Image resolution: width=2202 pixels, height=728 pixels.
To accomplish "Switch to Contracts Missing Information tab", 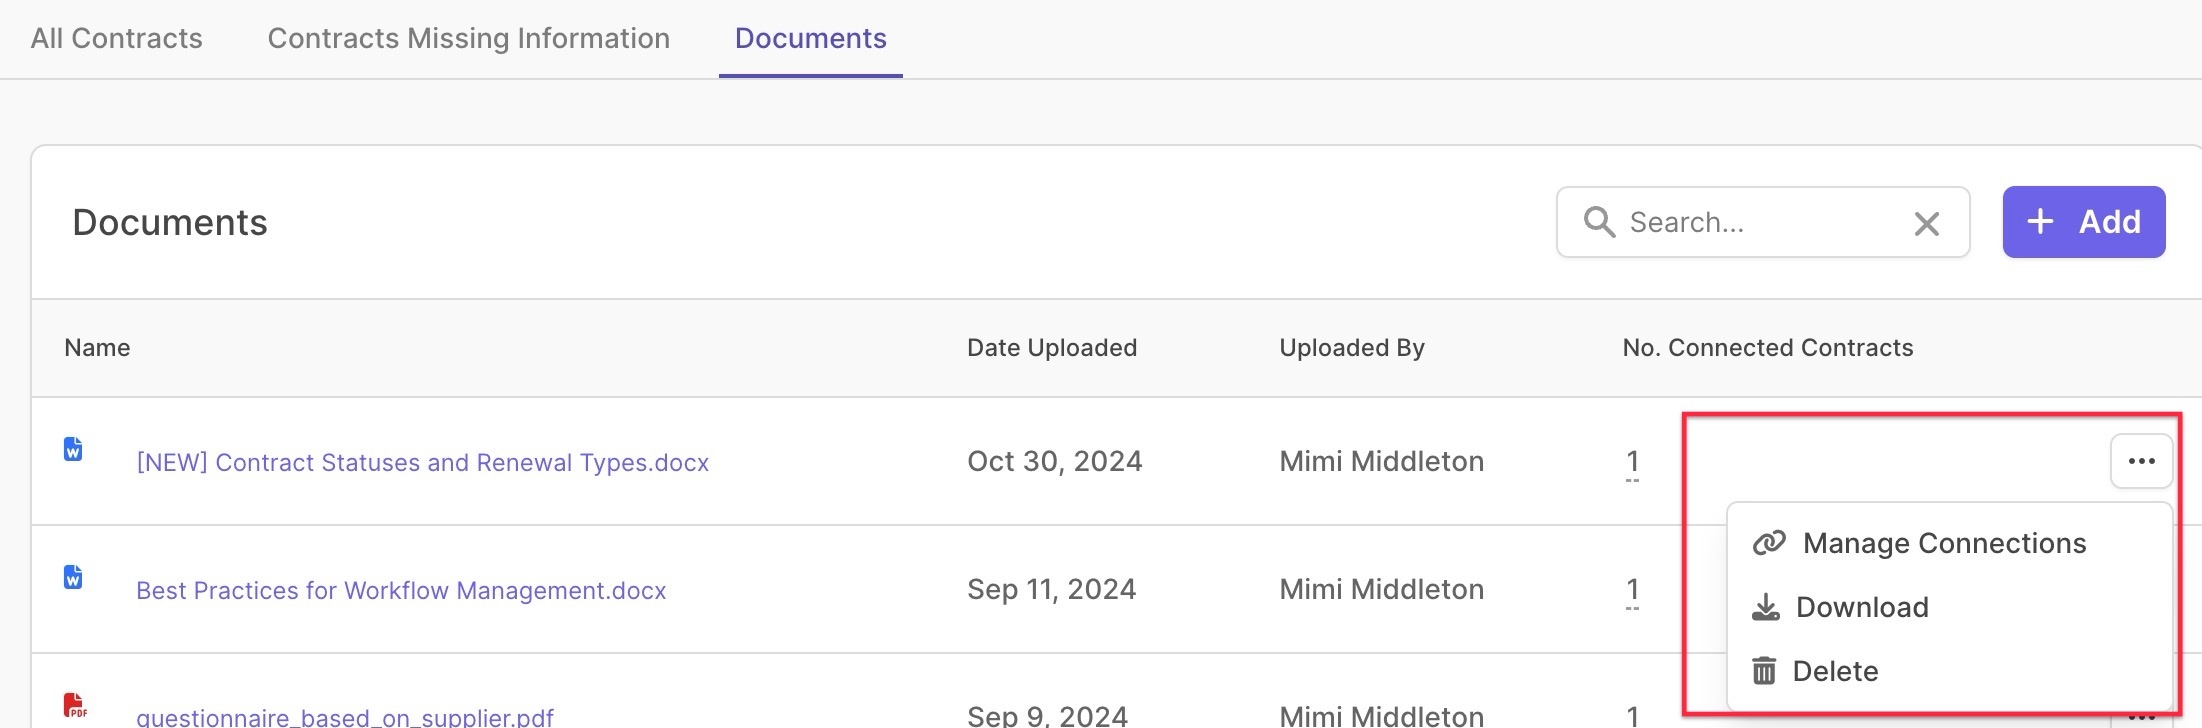I will [468, 38].
